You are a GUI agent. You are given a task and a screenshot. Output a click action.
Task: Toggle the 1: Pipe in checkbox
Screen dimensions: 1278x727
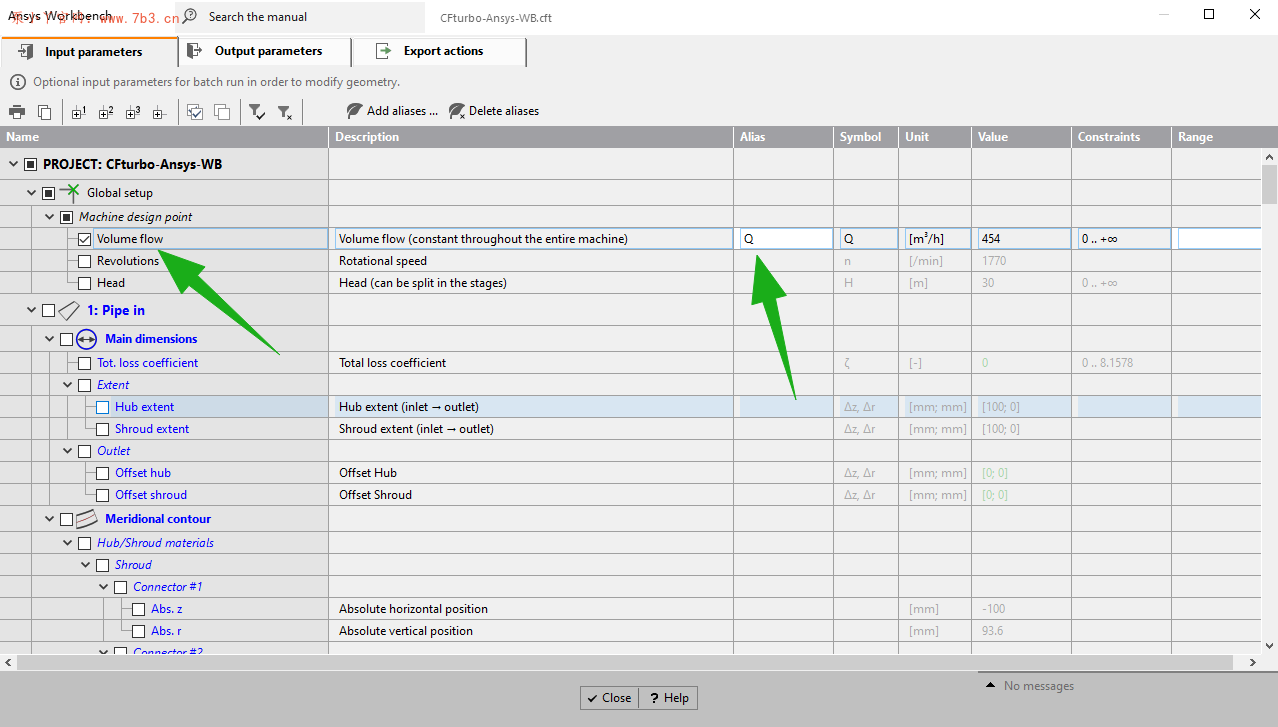(x=49, y=311)
